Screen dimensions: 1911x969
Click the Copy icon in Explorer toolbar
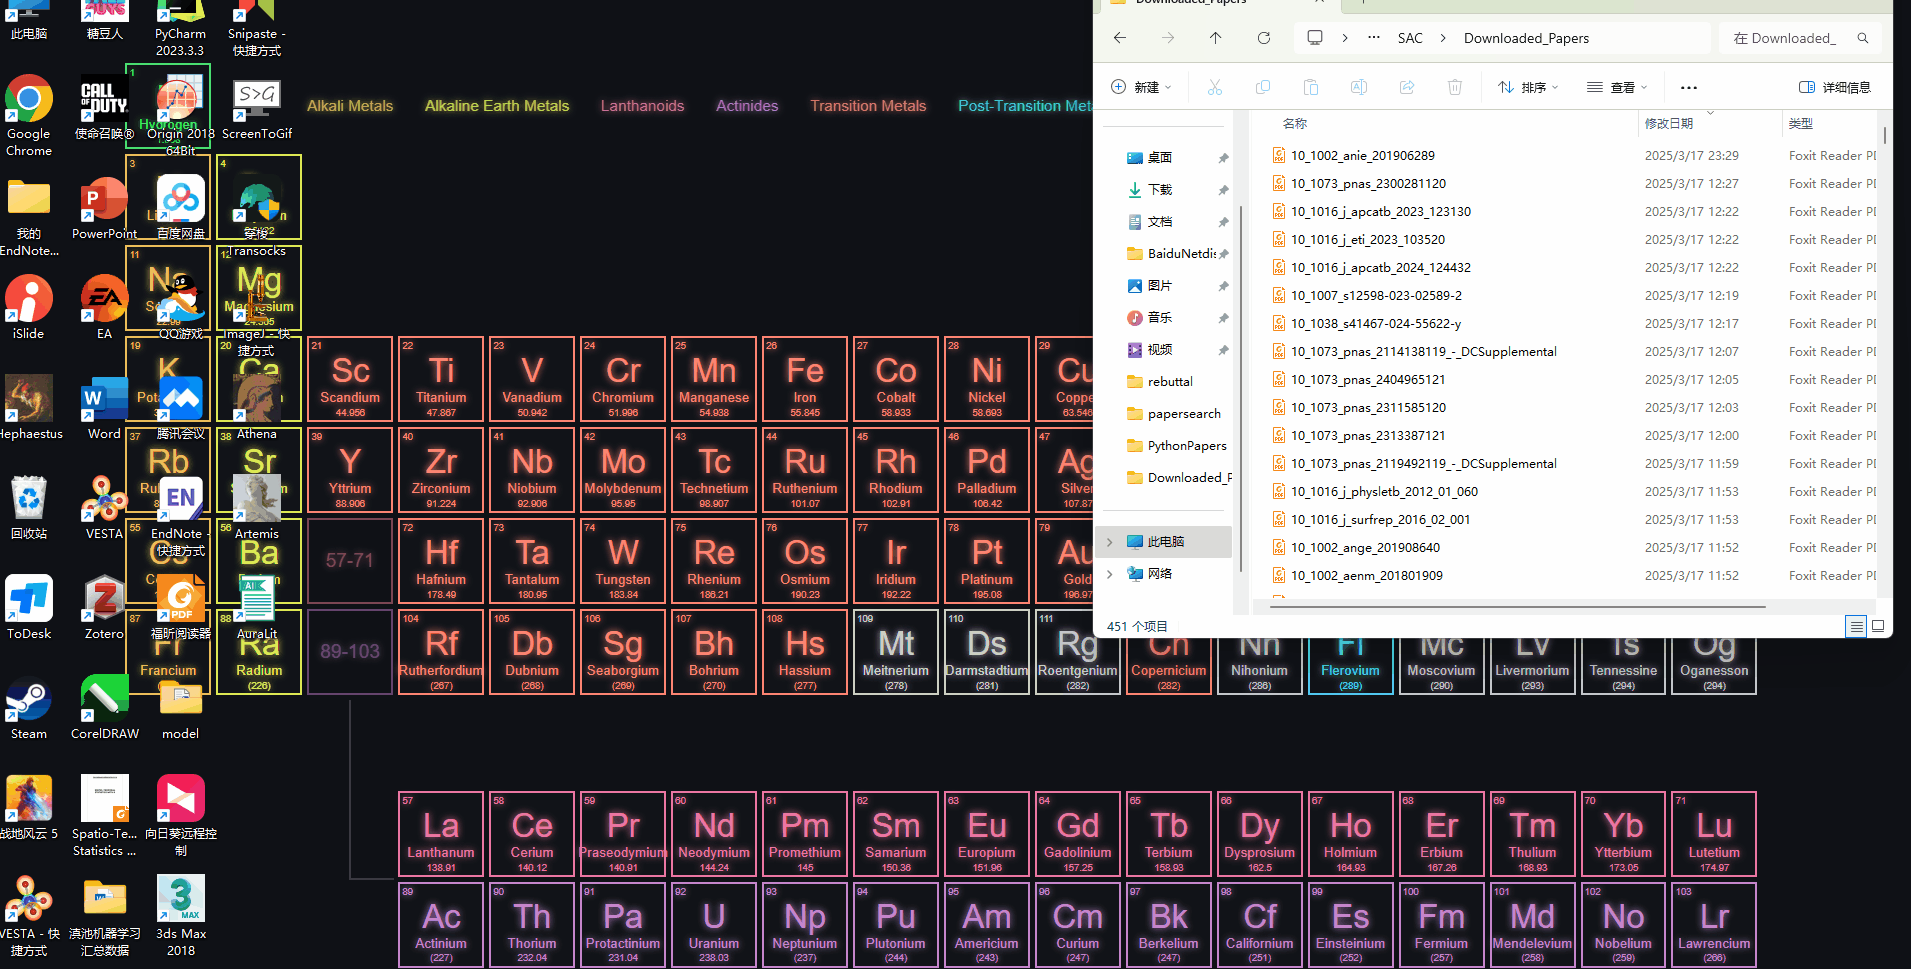pyautogui.click(x=1263, y=87)
